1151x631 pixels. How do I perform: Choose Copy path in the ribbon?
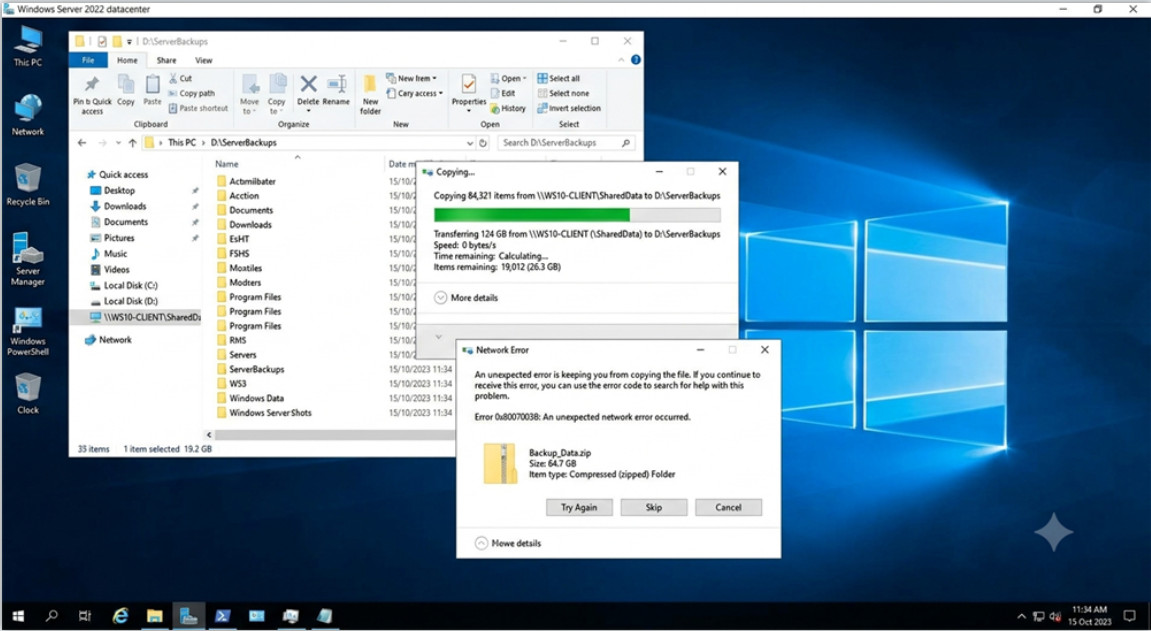(192, 93)
